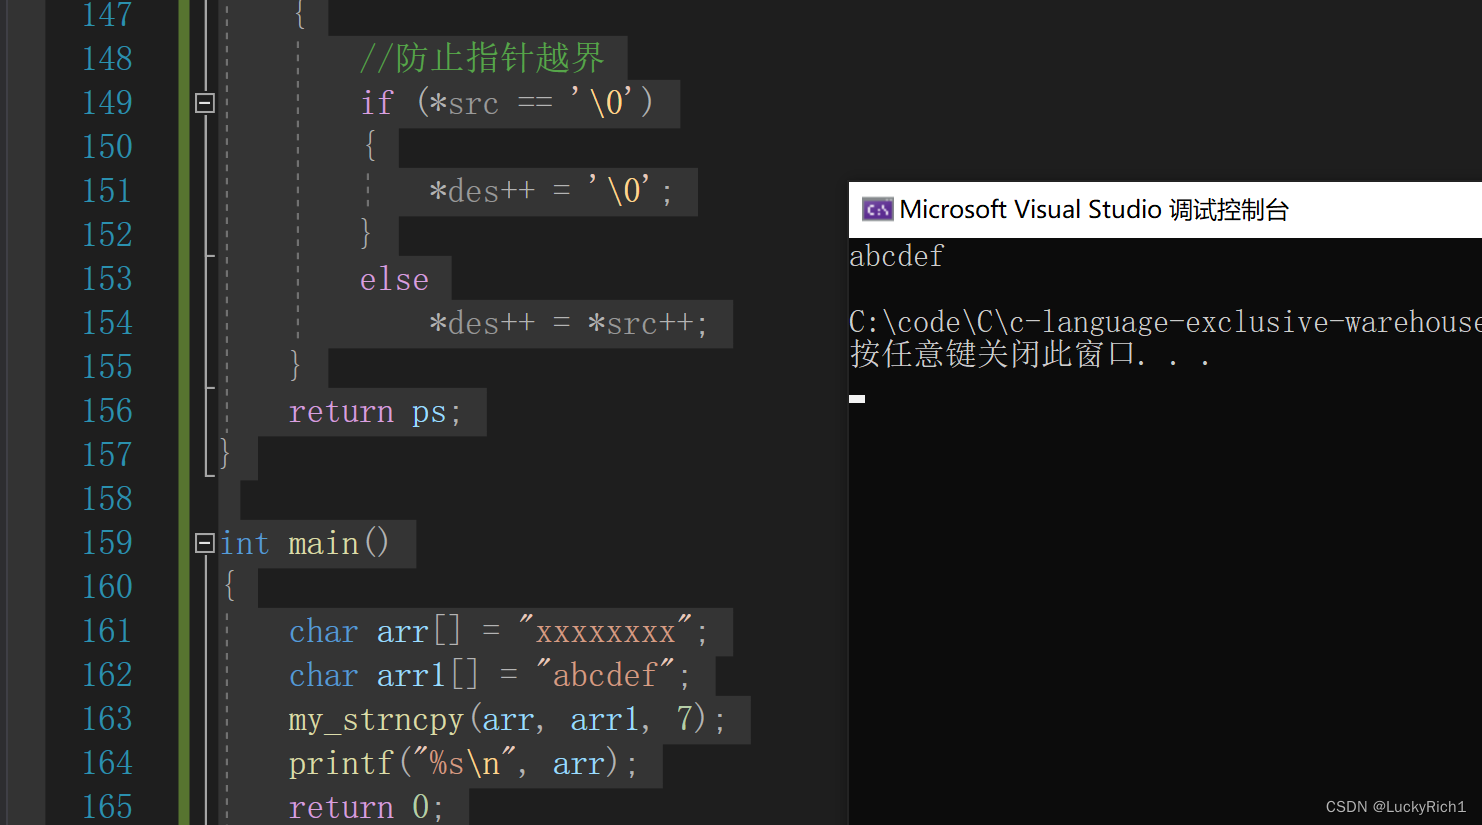Click line number 157

coord(107,455)
